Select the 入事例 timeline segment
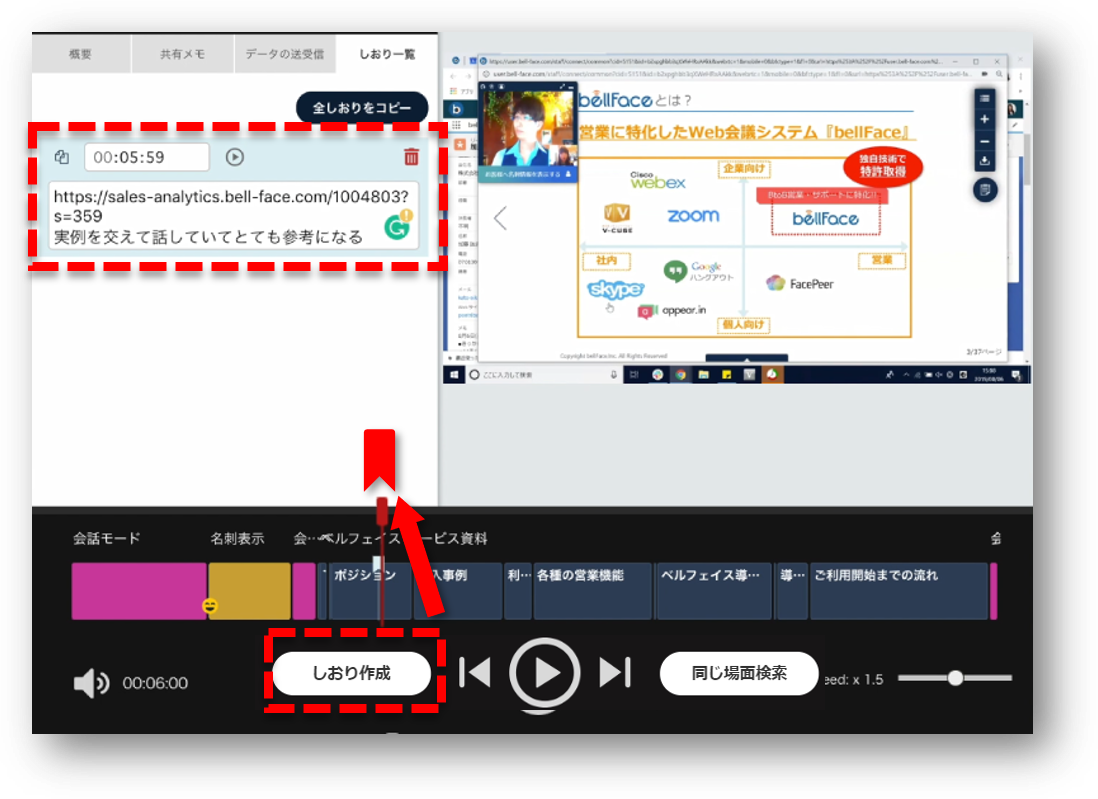The image size is (1098, 799). tap(458, 591)
